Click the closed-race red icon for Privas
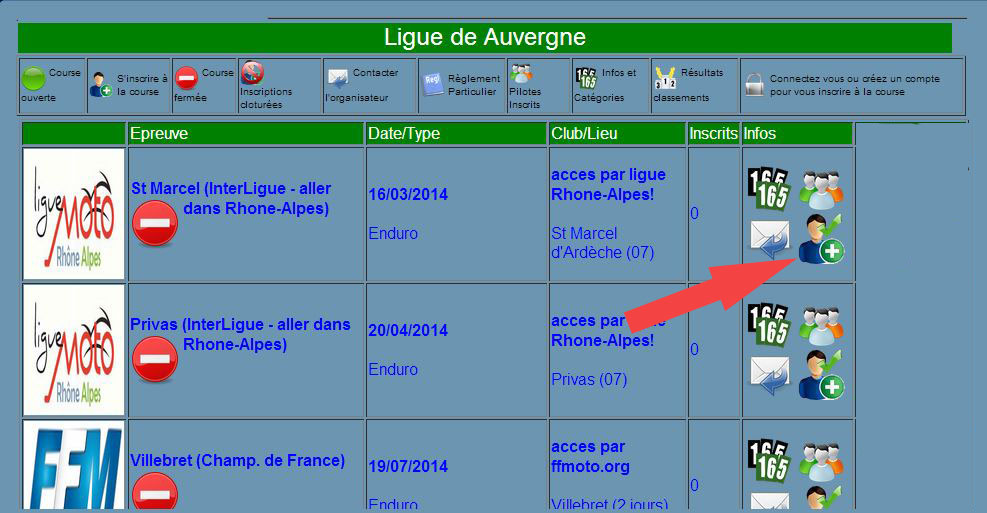 [155, 359]
